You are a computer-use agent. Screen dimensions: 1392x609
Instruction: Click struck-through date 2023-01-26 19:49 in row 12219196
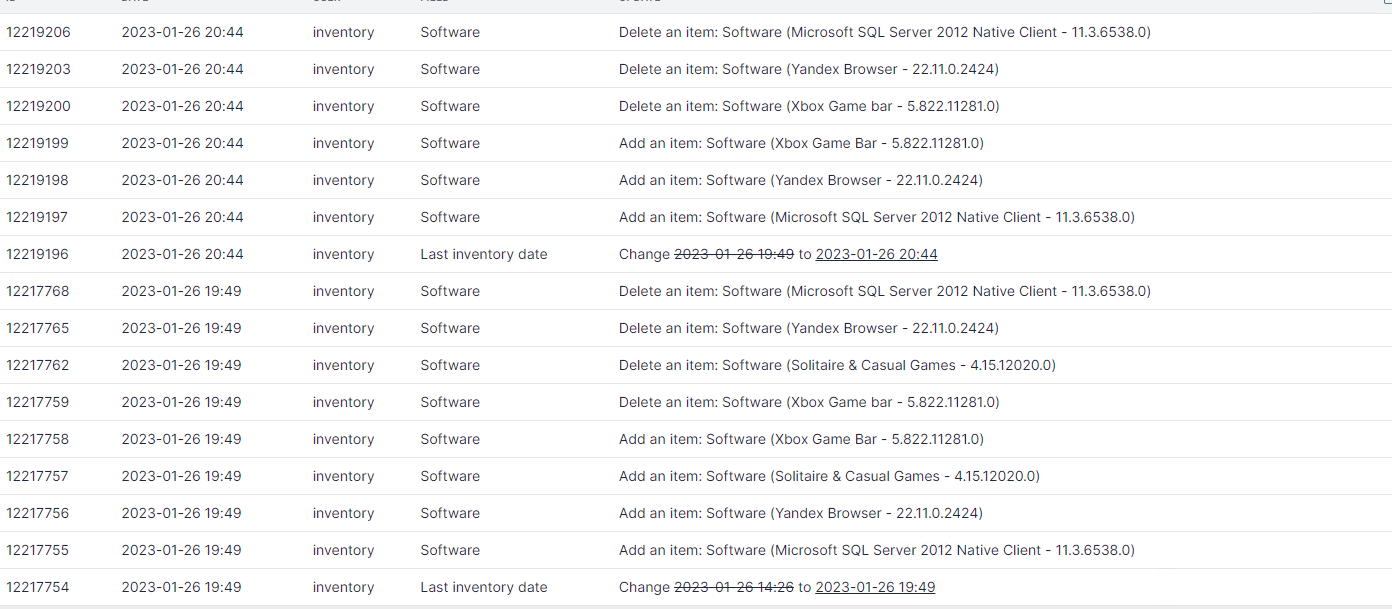point(734,254)
